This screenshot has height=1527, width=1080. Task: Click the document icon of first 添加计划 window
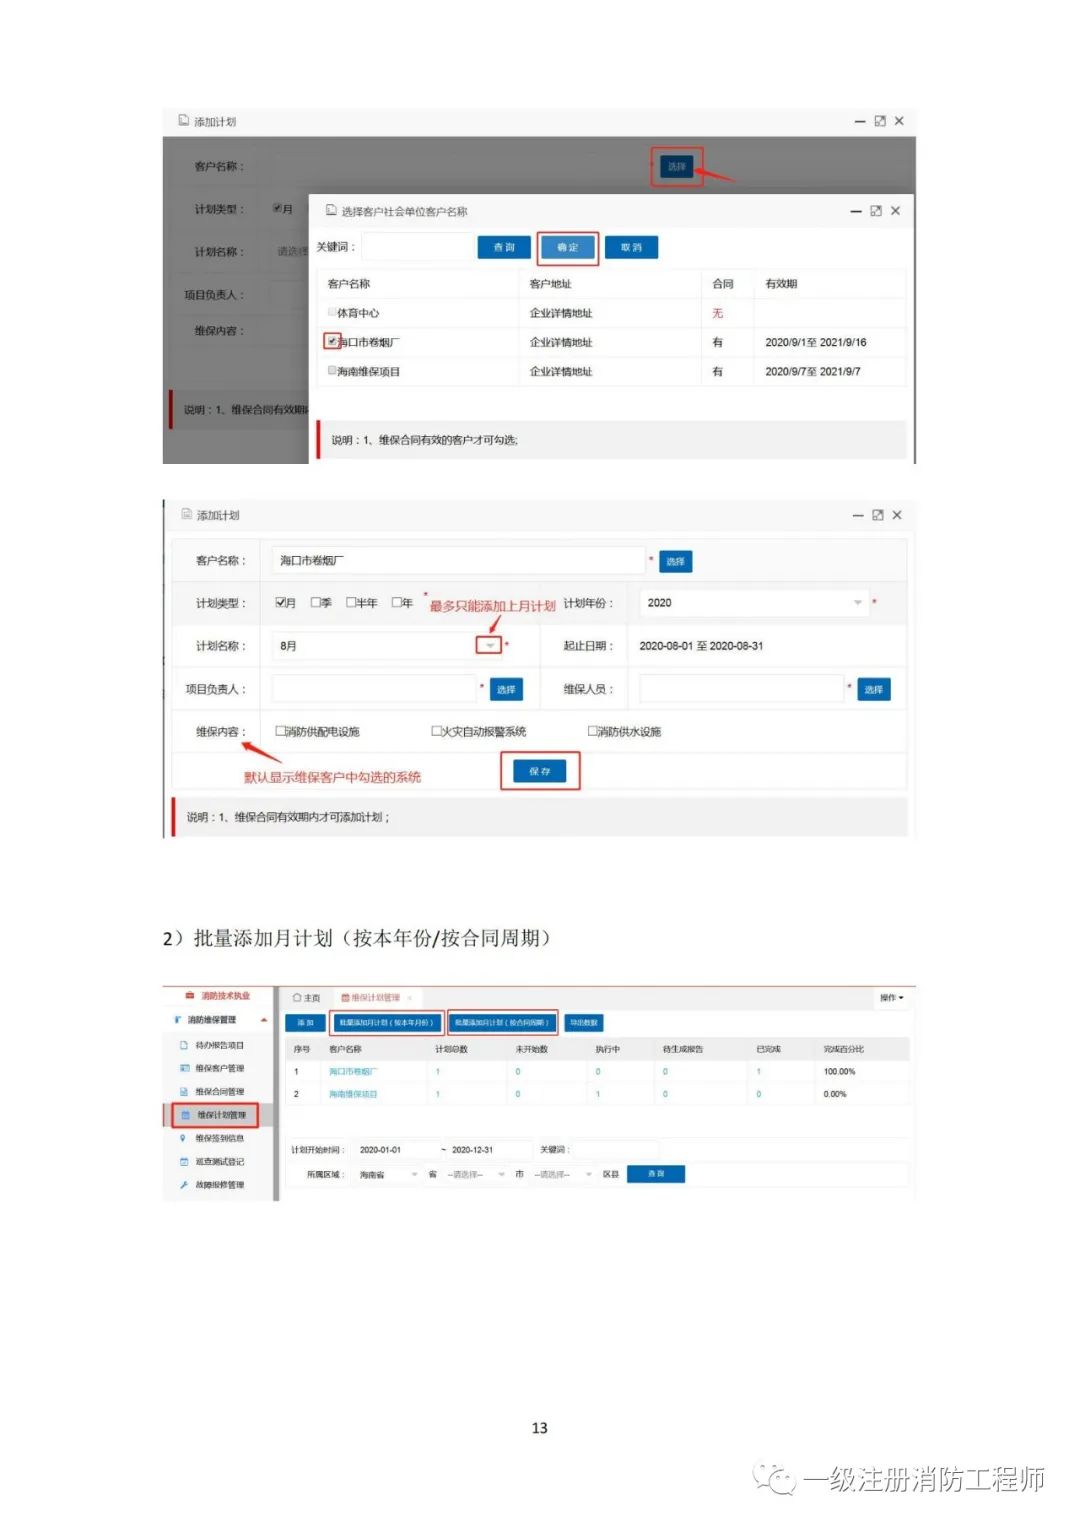click(x=183, y=120)
